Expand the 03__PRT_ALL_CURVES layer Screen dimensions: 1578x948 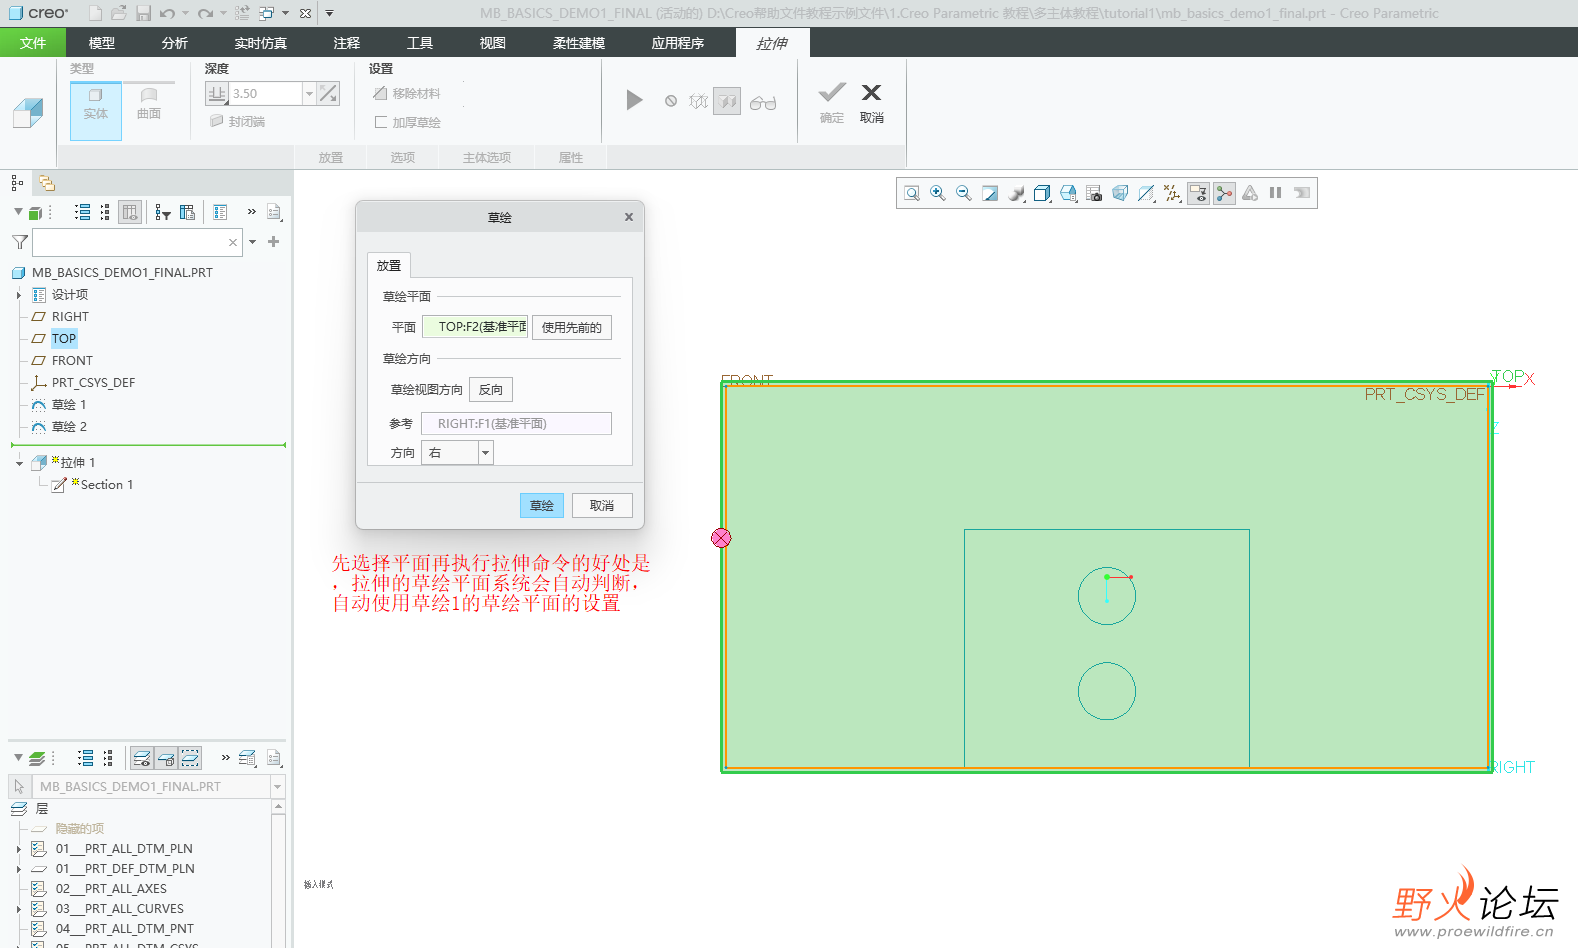pyautogui.click(x=18, y=909)
